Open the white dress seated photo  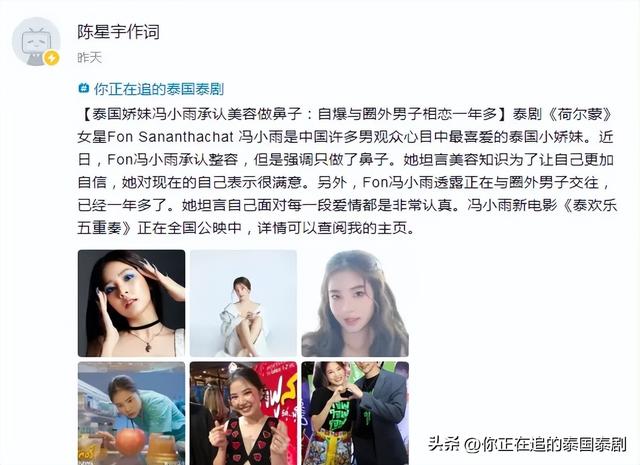(x=243, y=303)
